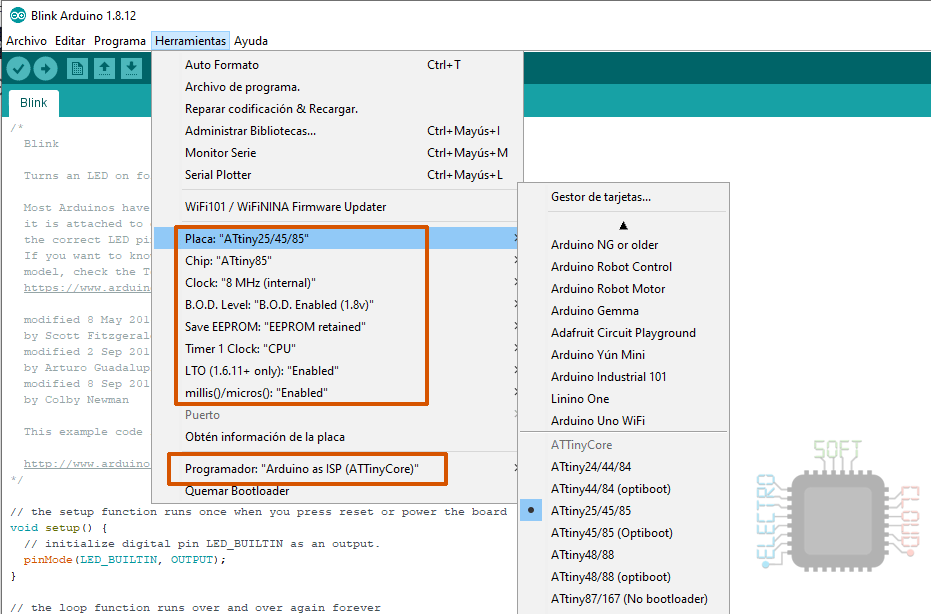Open WiFi101 / WiFiNINA Firmware Updater

coord(336,207)
